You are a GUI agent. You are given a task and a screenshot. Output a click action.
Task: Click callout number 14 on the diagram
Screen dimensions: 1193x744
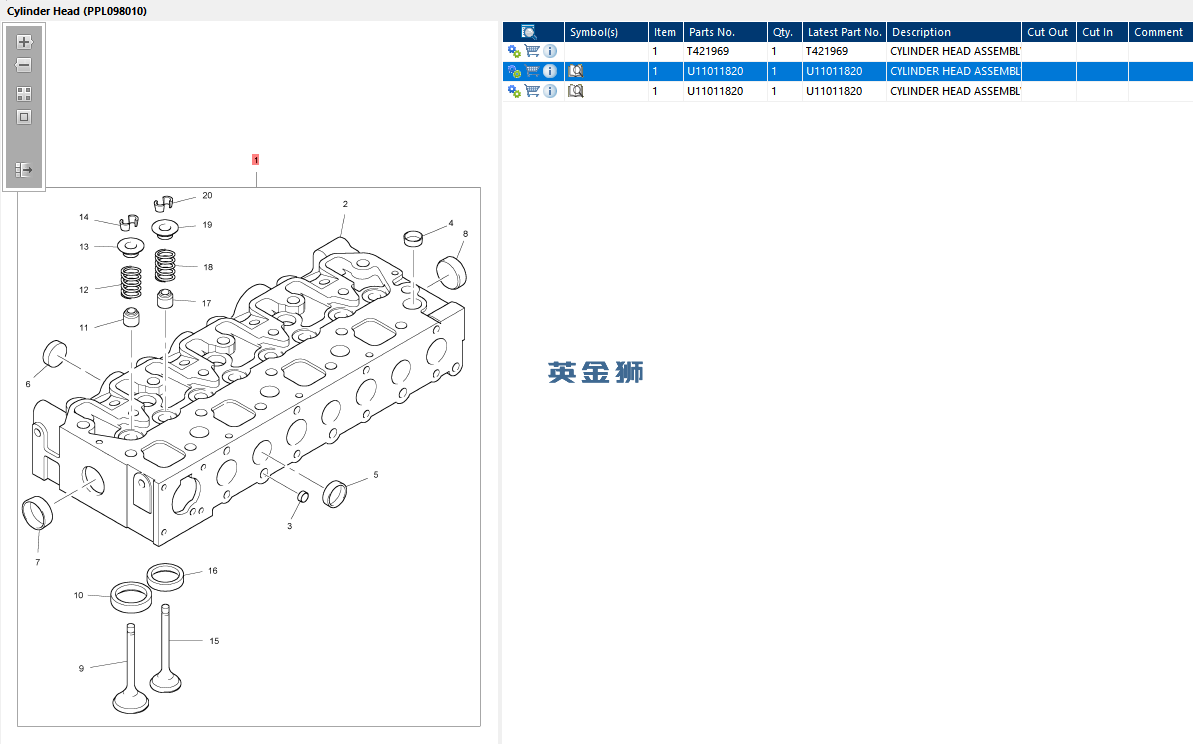coord(84,217)
